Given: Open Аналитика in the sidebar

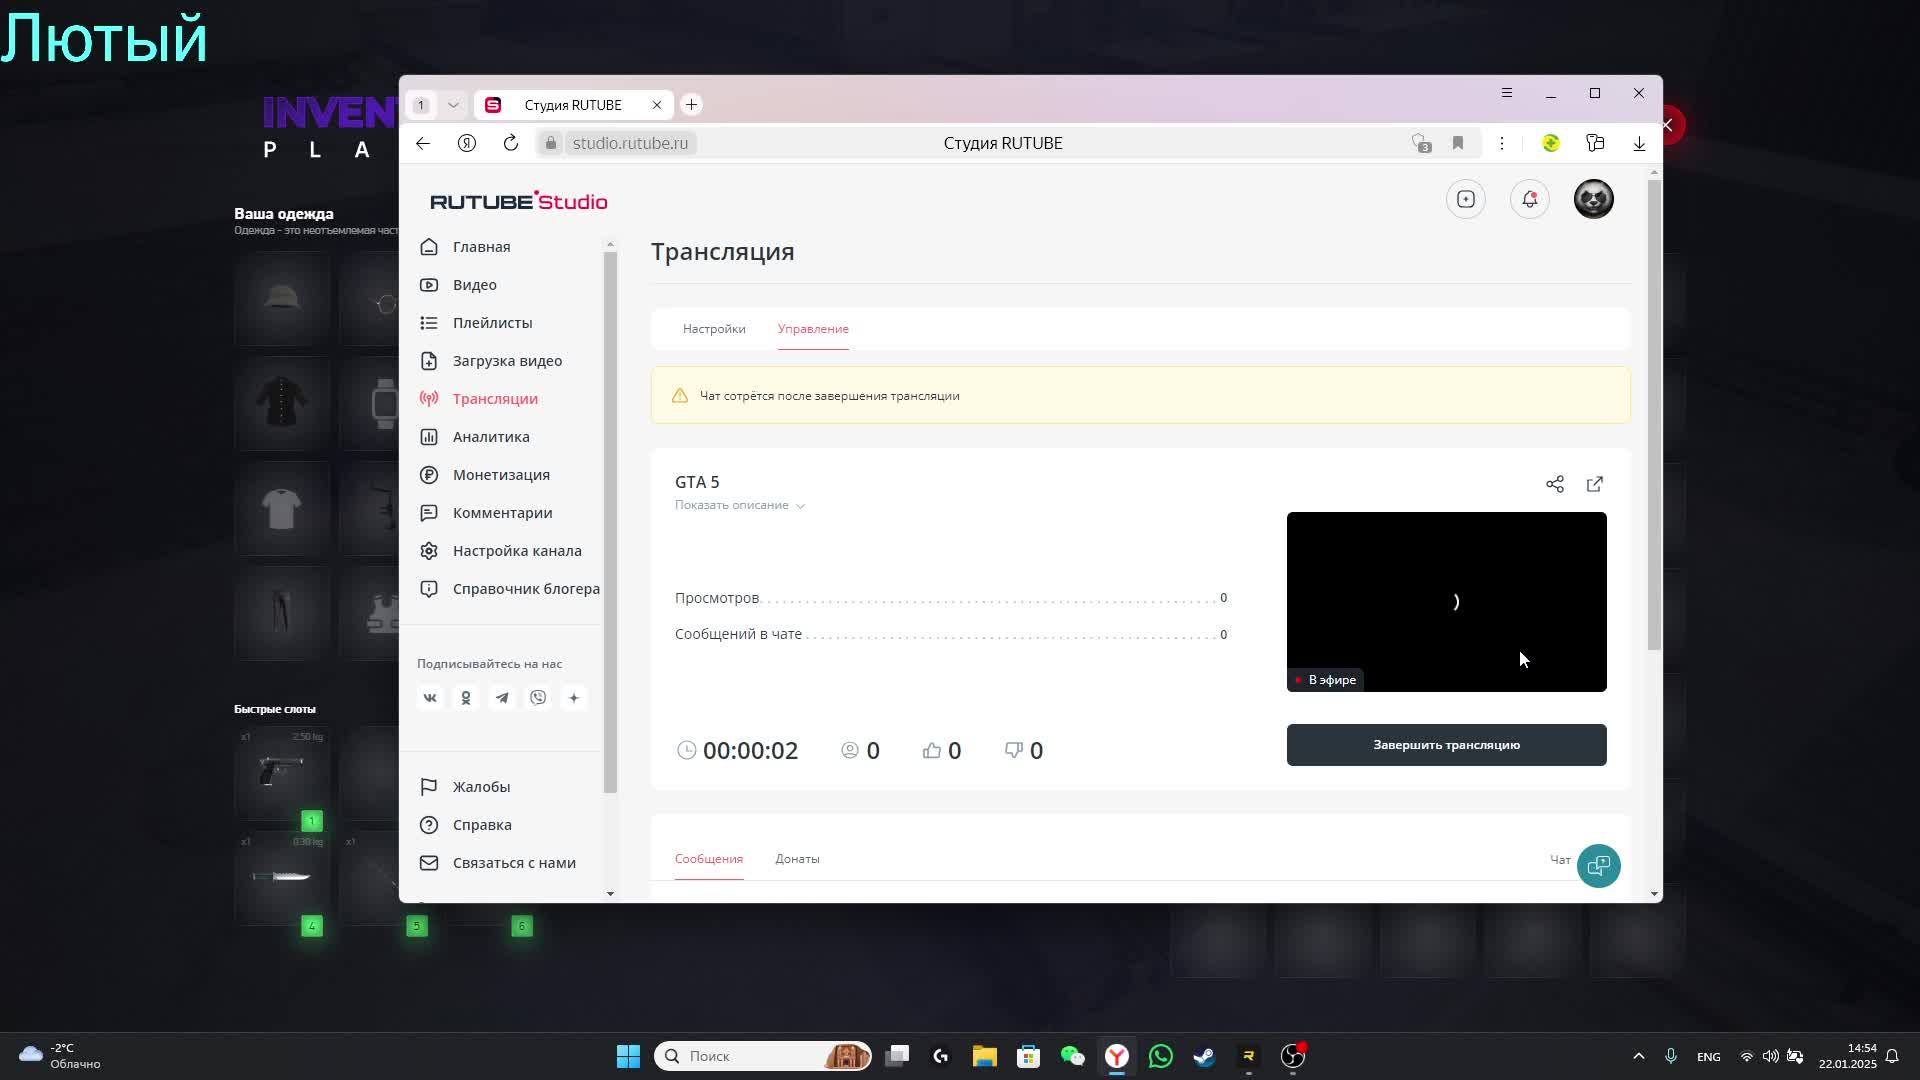Looking at the screenshot, I should click(490, 437).
